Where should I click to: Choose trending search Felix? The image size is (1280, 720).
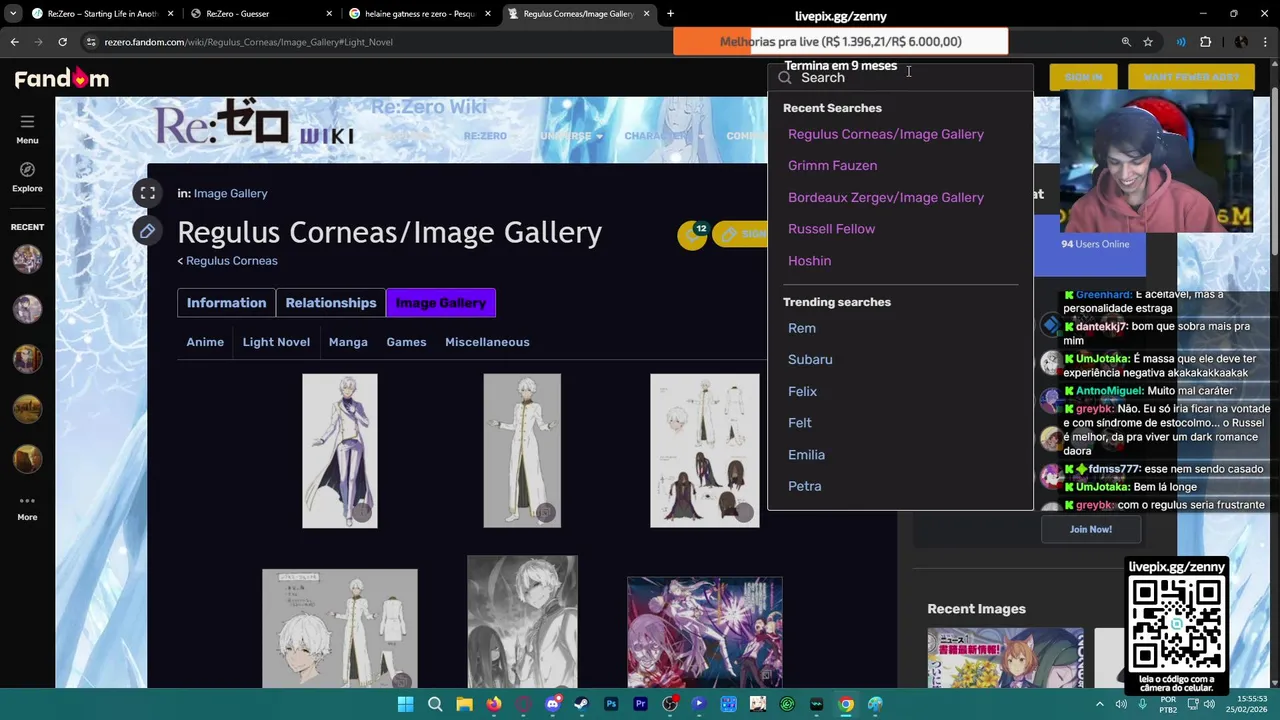pos(802,392)
